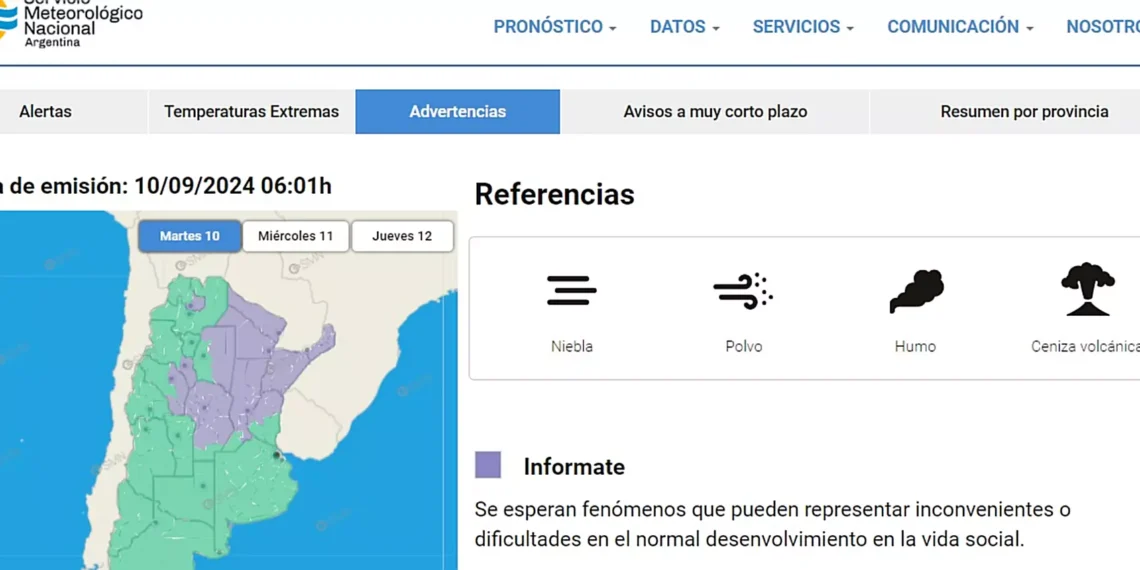Expand the PRONÓSTICO dropdown menu
Screen dimensions: 1140x570
pos(554,27)
